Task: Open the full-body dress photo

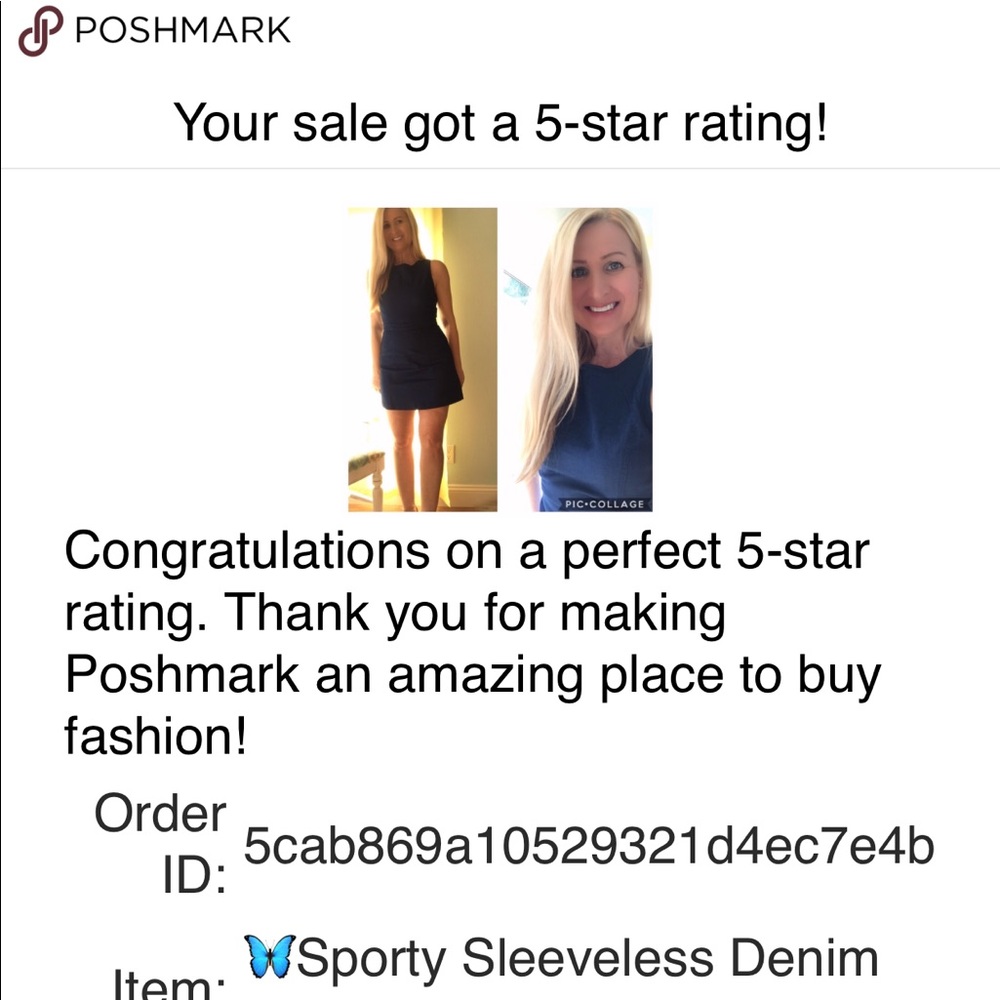Action: click(422, 359)
